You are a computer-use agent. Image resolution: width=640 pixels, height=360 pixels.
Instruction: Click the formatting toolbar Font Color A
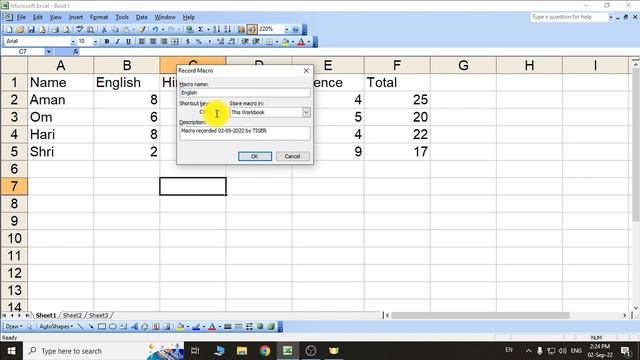click(301, 41)
